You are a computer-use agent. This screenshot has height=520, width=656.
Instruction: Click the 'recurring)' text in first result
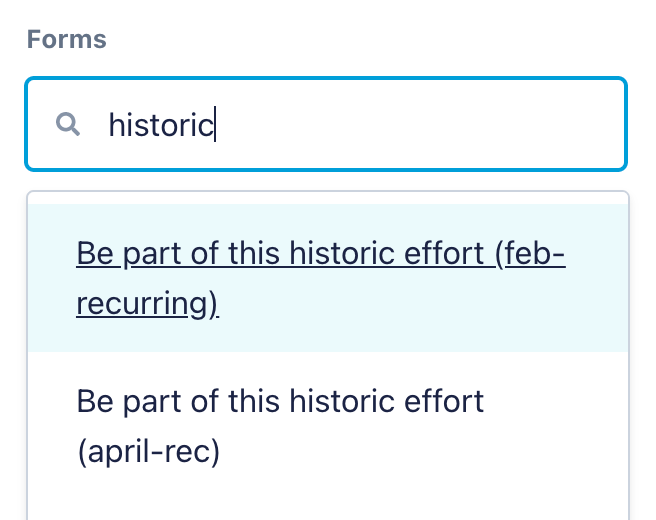click(147, 304)
